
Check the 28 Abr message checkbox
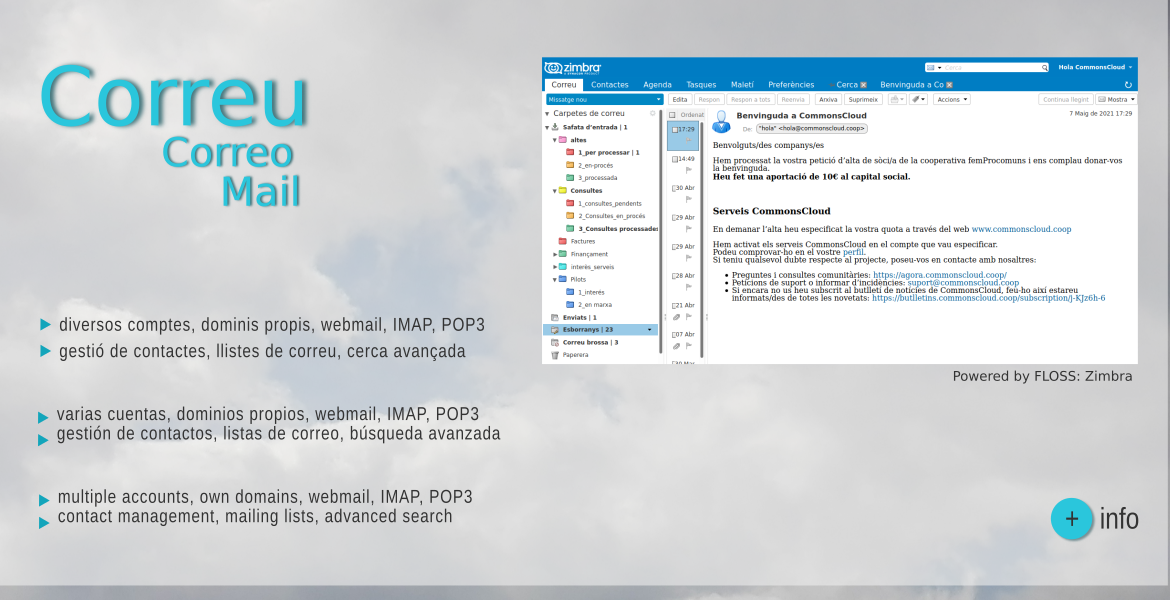[x=675, y=276]
